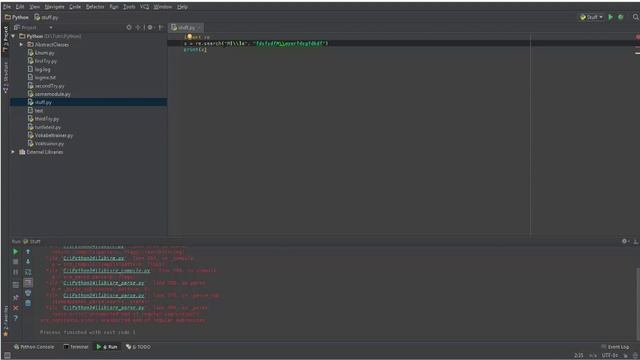
Task: Jump down the stack trace arrow
Action: pyautogui.click(x=28, y=262)
